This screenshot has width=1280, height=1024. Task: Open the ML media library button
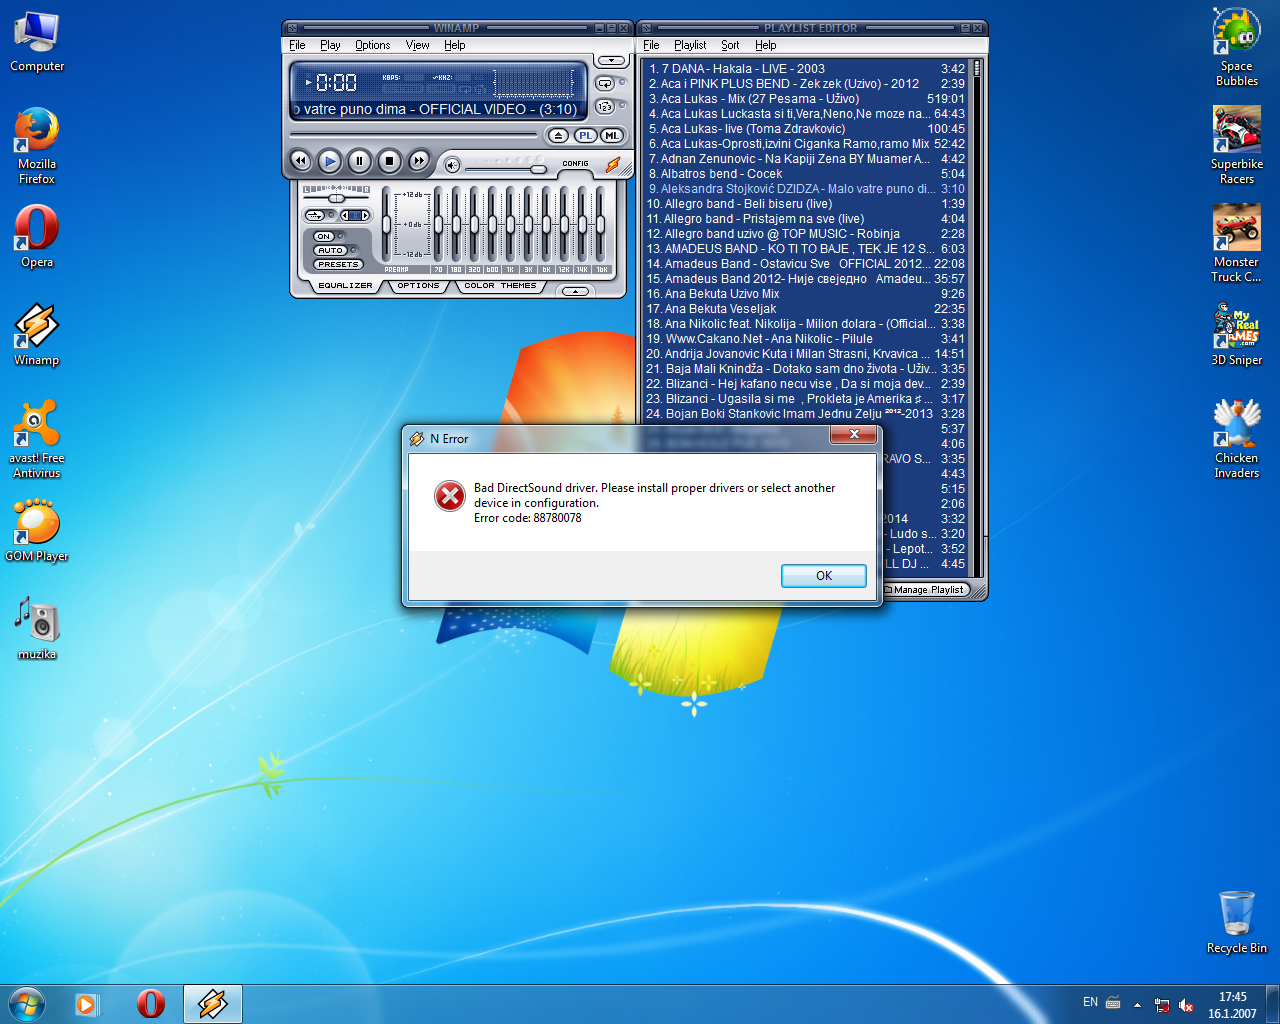pyautogui.click(x=611, y=135)
